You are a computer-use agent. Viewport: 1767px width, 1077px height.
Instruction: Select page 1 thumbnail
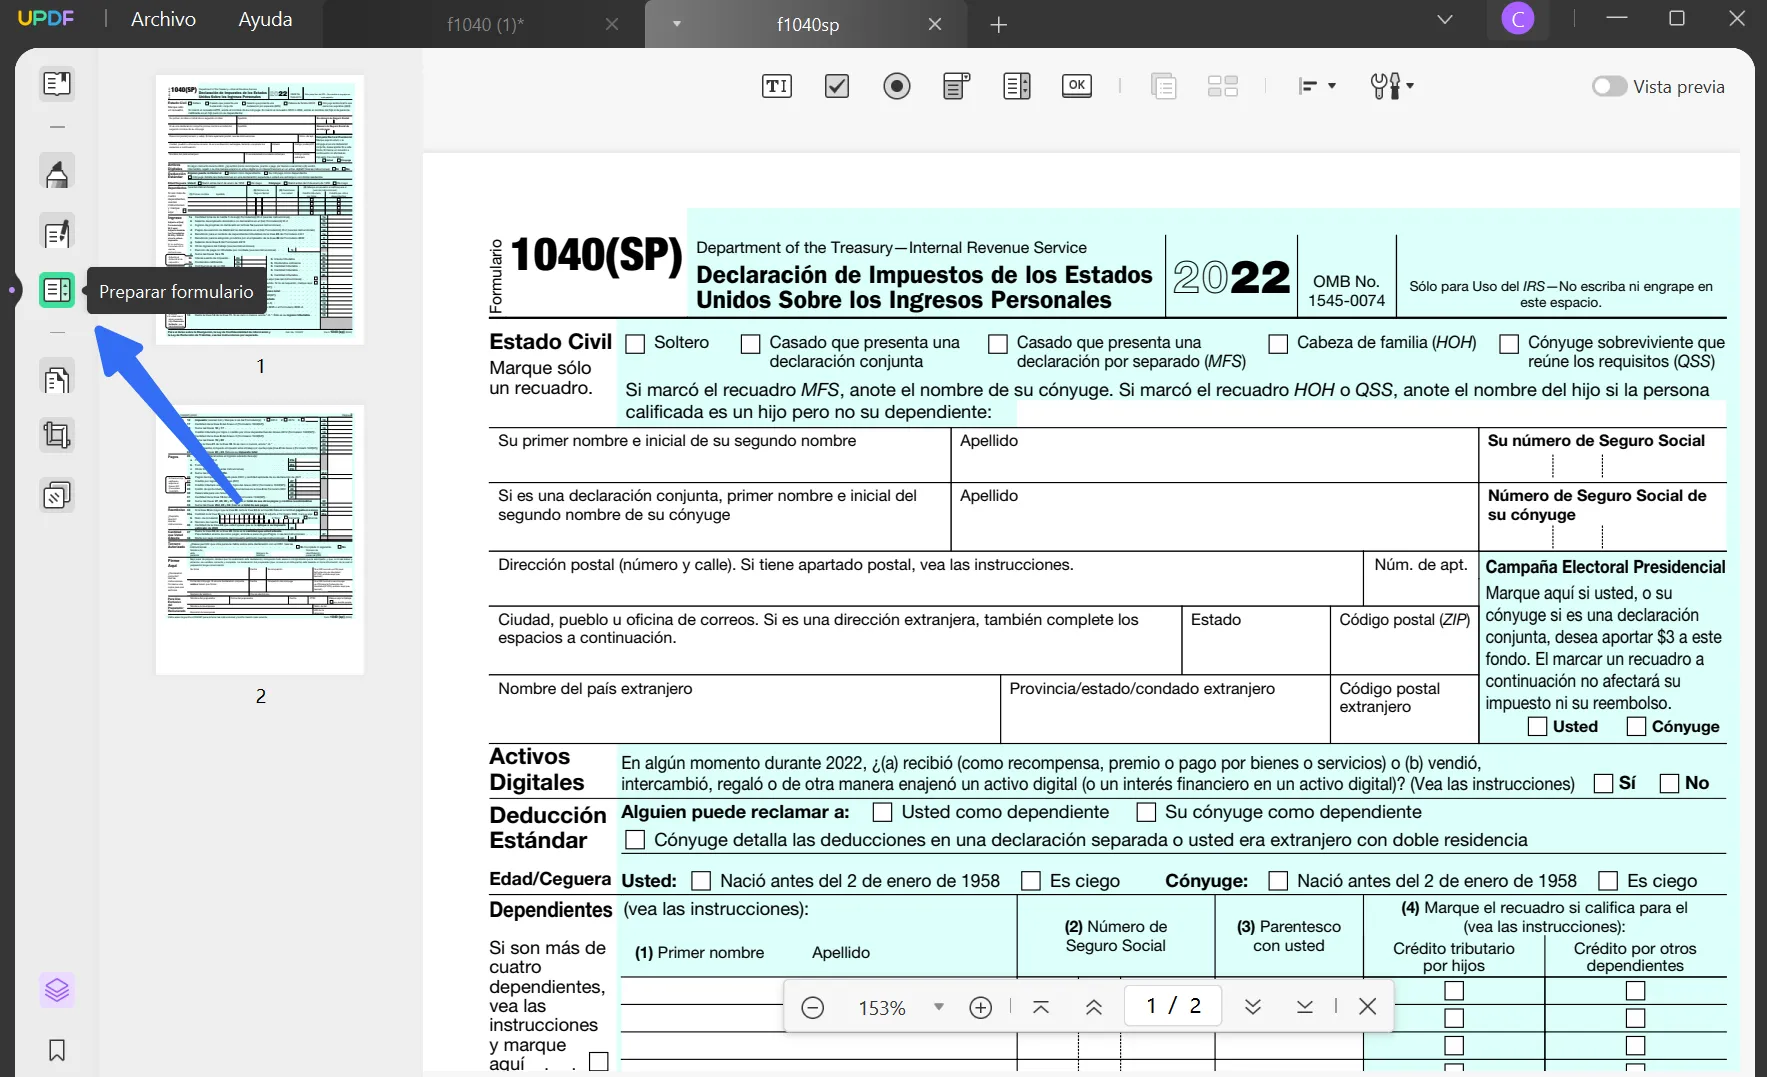(260, 209)
